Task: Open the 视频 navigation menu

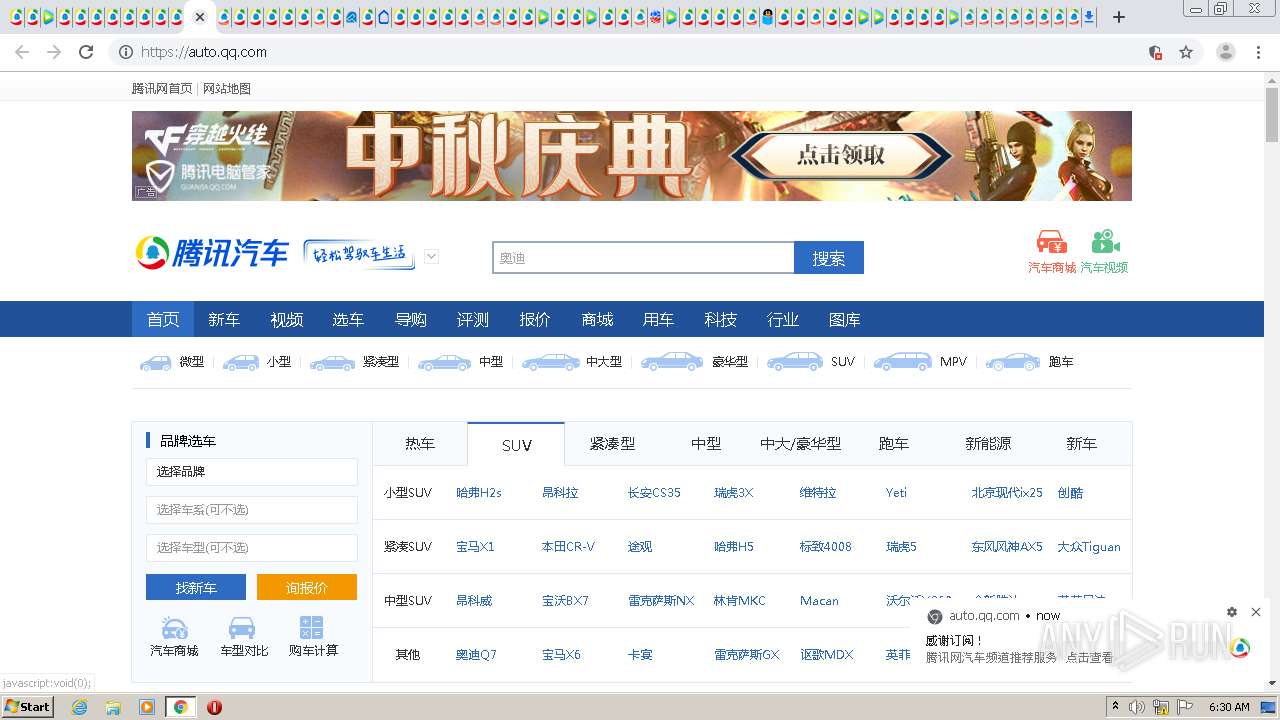Action: click(x=286, y=320)
